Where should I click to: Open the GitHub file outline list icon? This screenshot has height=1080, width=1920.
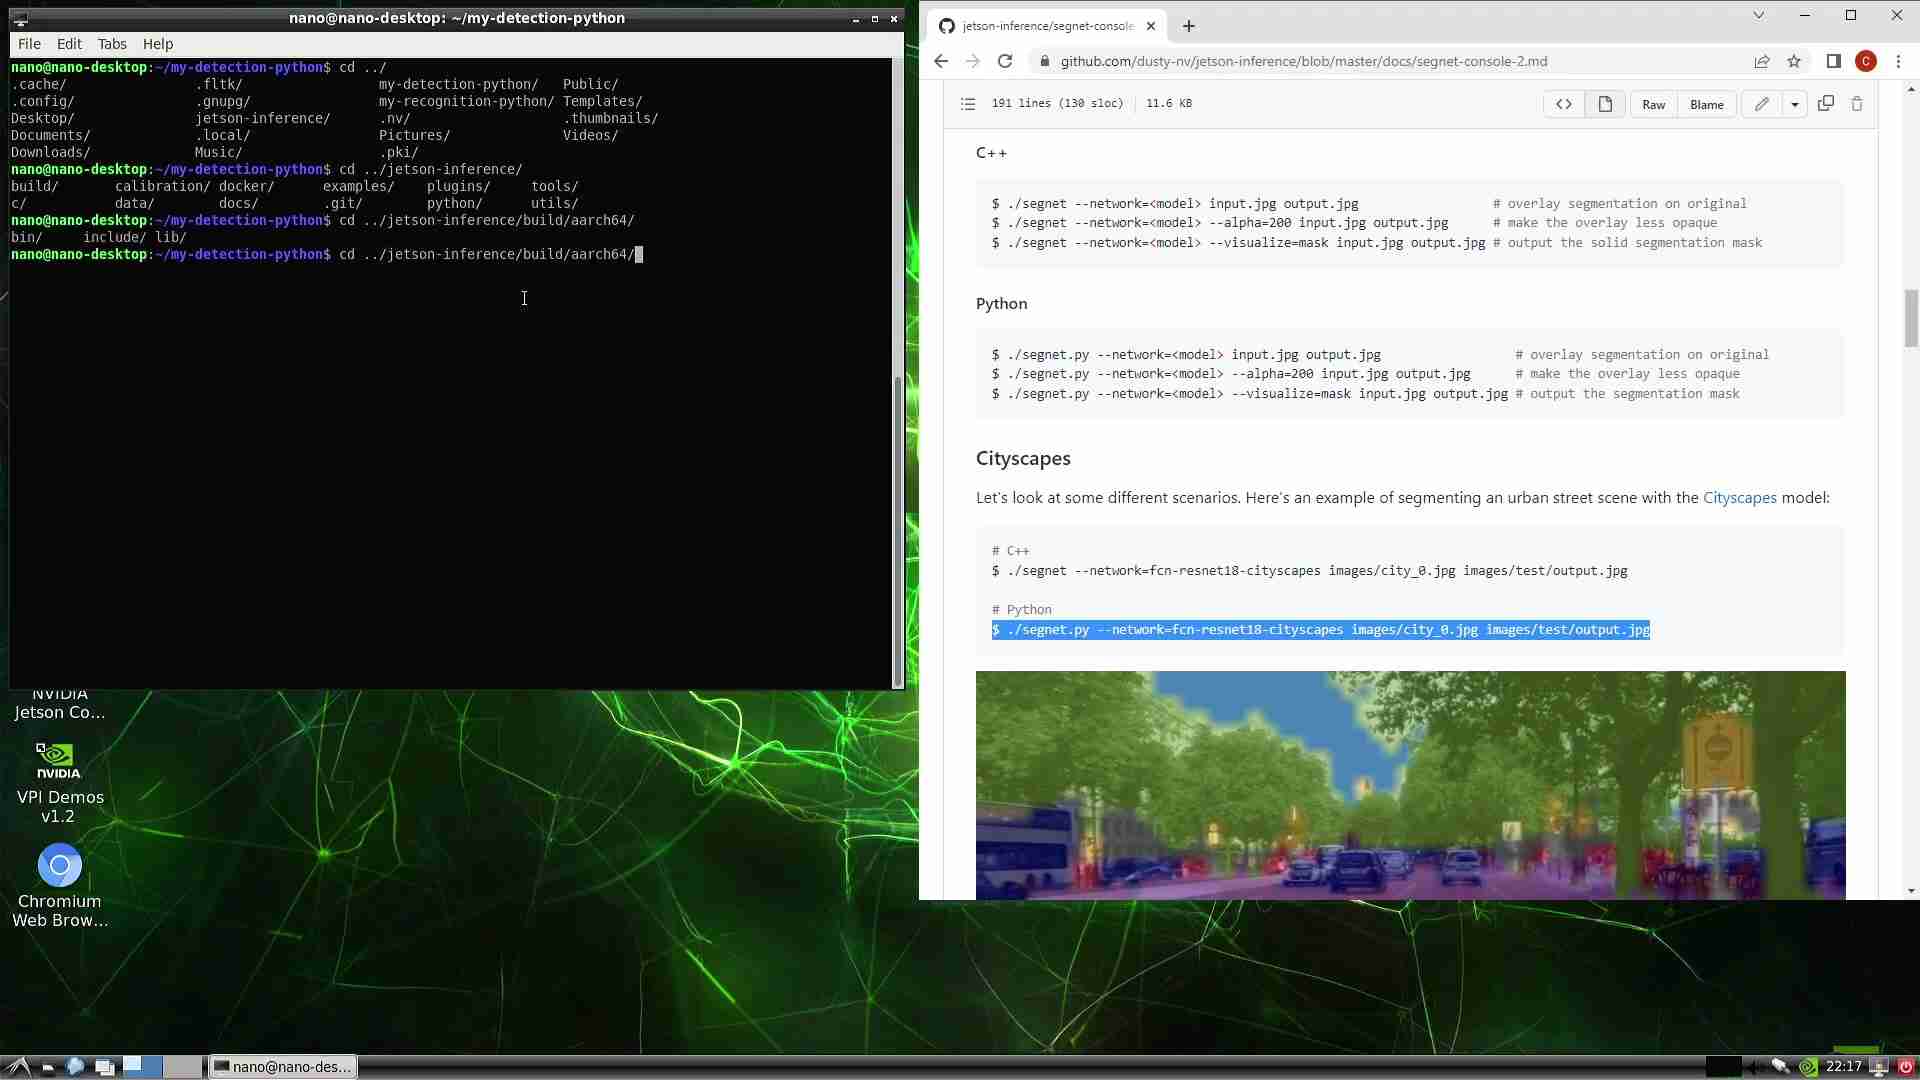pyautogui.click(x=967, y=104)
